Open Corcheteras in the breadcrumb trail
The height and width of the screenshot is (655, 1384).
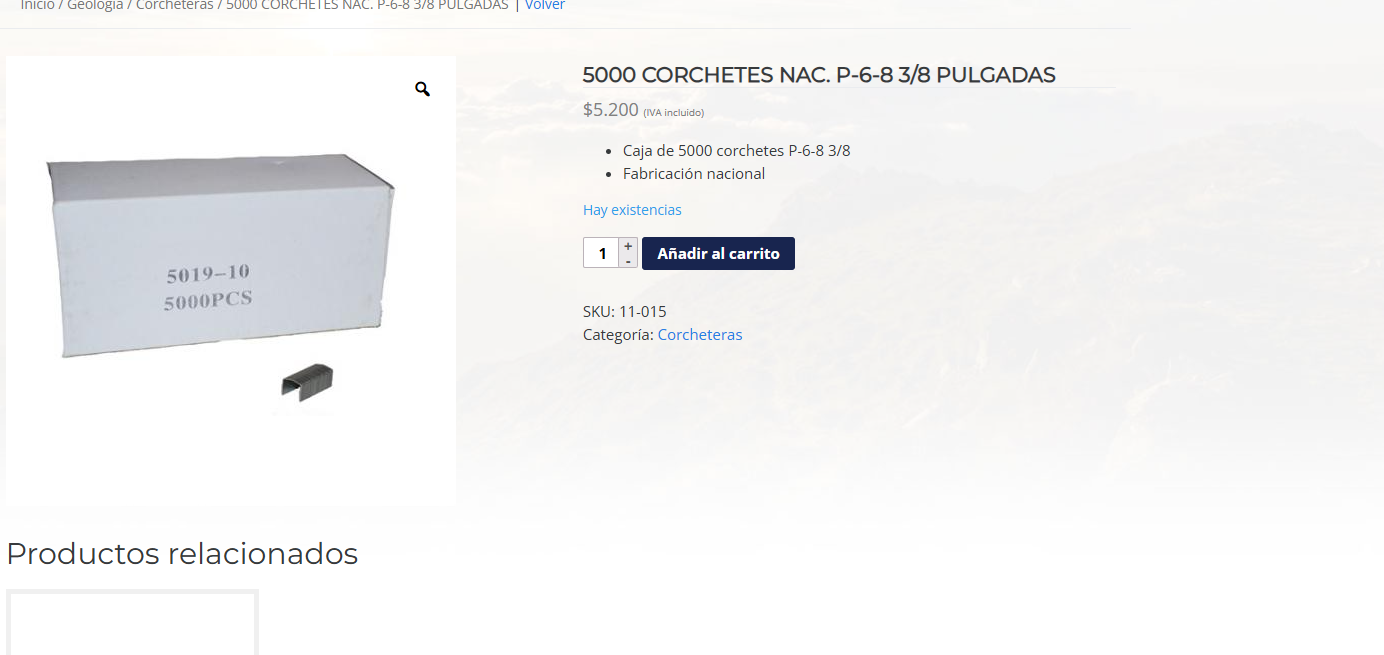tap(175, 5)
